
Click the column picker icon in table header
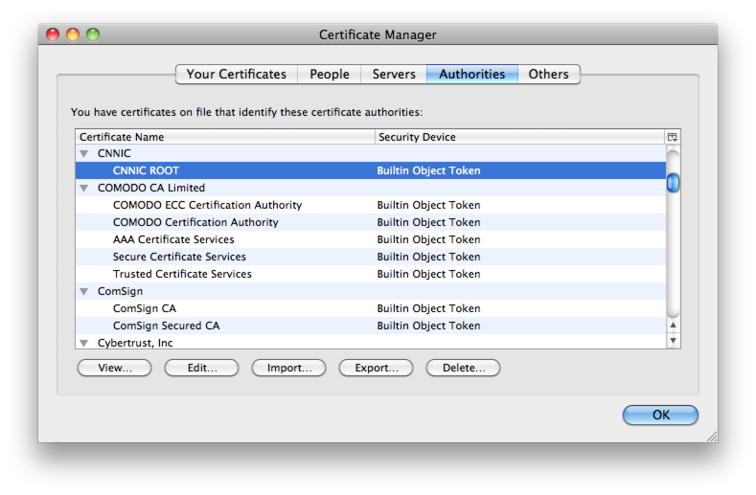(x=672, y=137)
